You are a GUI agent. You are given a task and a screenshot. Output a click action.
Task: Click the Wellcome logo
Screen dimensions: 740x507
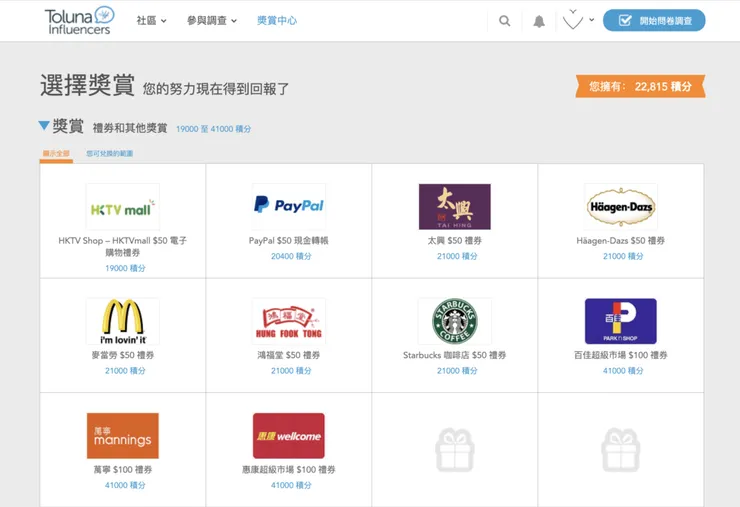(289, 436)
